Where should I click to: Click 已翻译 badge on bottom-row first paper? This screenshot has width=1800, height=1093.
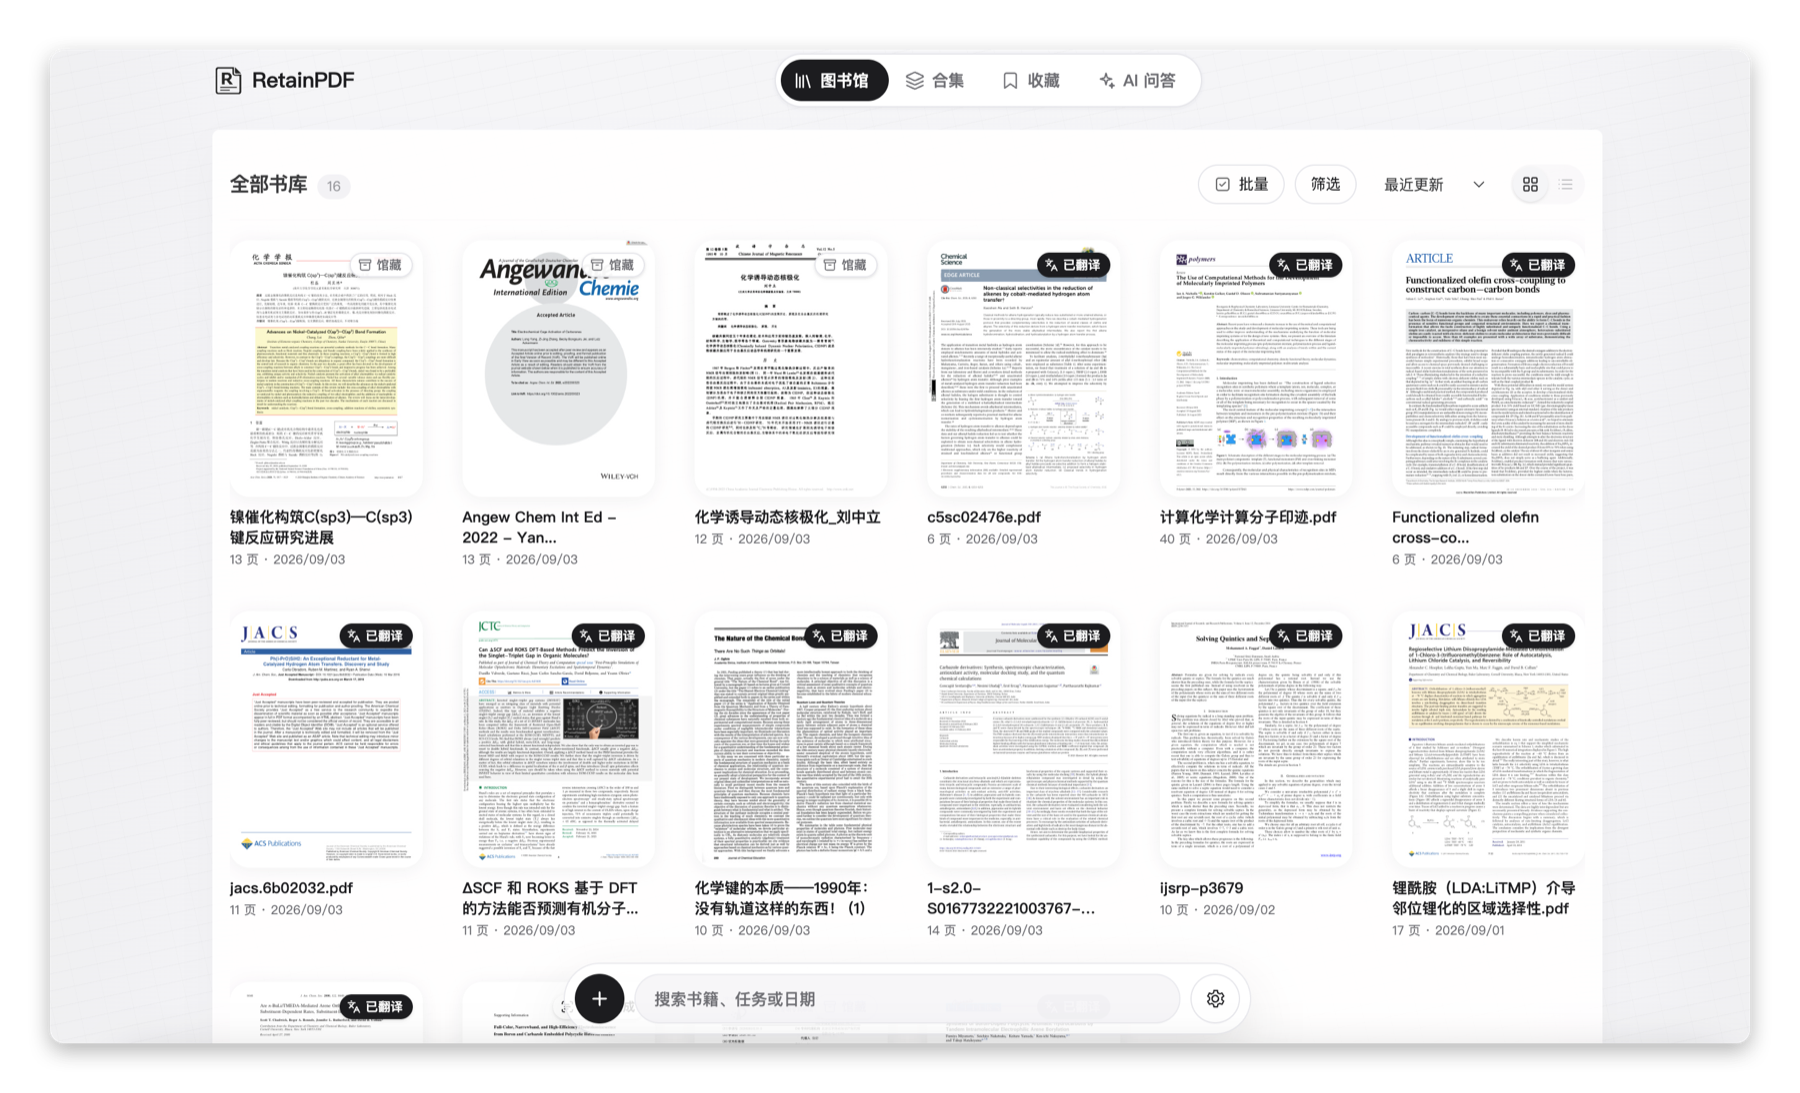[375, 1007]
